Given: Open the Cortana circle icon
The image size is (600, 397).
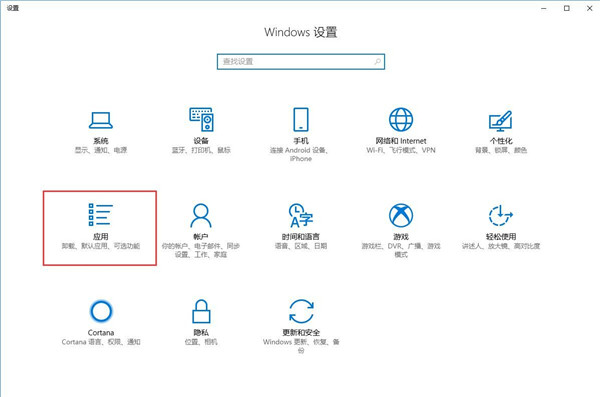Looking at the screenshot, I should (x=101, y=311).
